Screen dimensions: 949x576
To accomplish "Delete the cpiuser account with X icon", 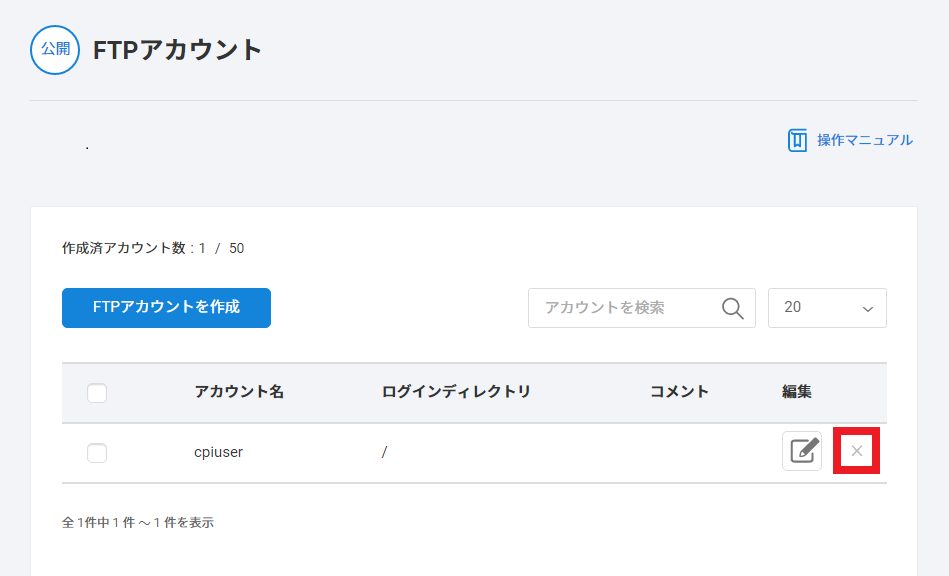I will (x=856, y=452).
